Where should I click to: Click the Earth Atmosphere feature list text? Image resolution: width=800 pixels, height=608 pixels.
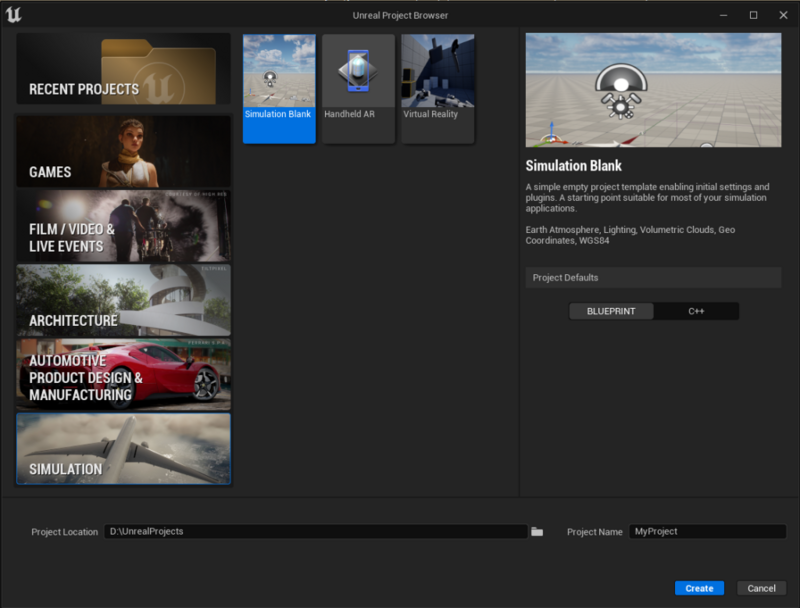tap(630, 235)
